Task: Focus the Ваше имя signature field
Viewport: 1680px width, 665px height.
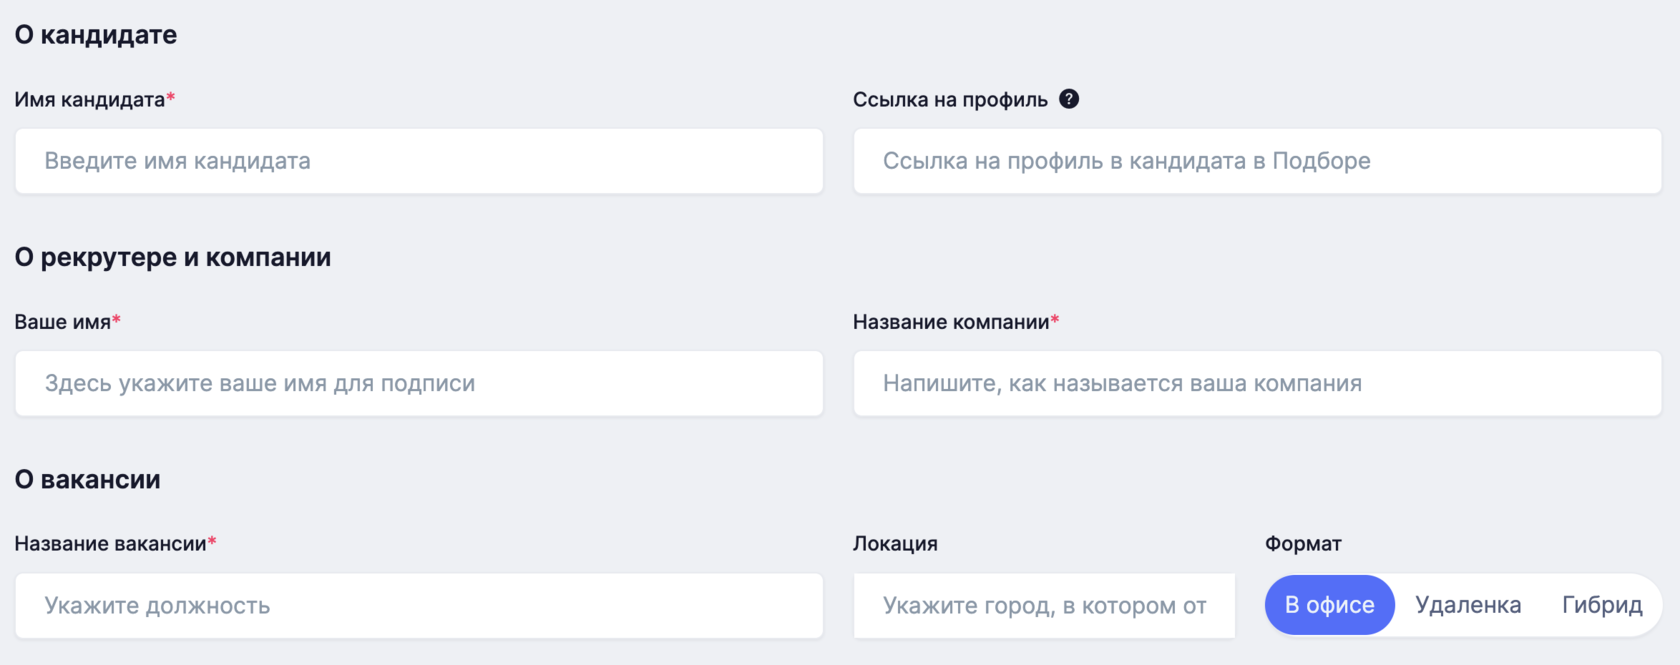Action: [x=418, y=383]
